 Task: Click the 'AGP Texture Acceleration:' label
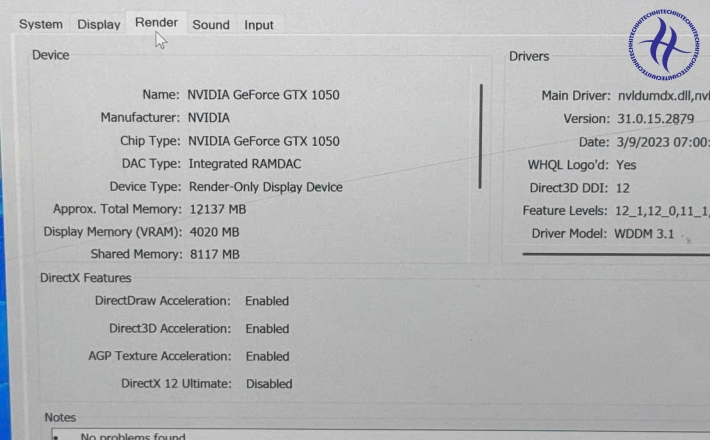point(159,356)
